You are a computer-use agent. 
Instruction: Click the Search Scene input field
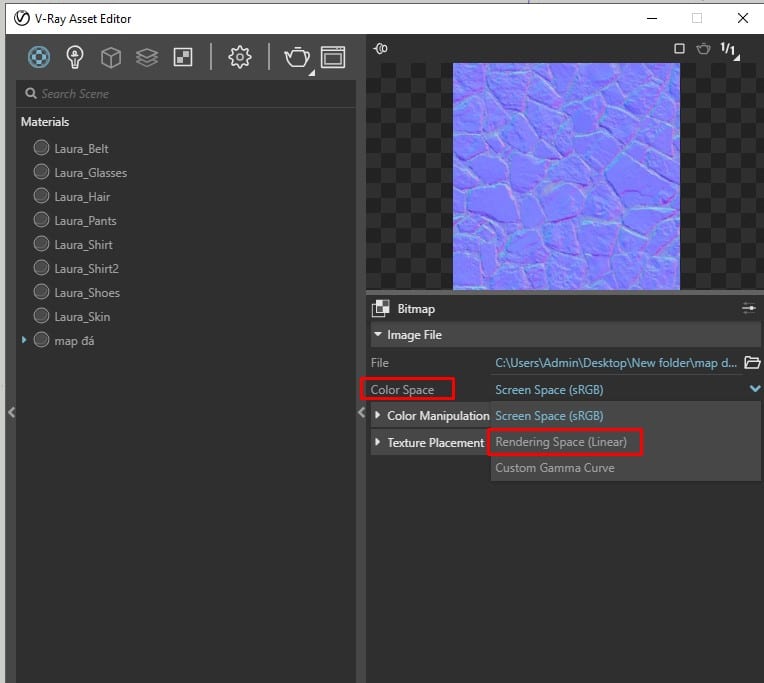click(x=190, y=94)
